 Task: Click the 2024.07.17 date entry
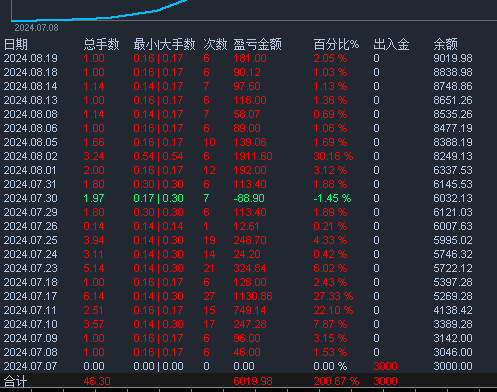pos(31,296)
